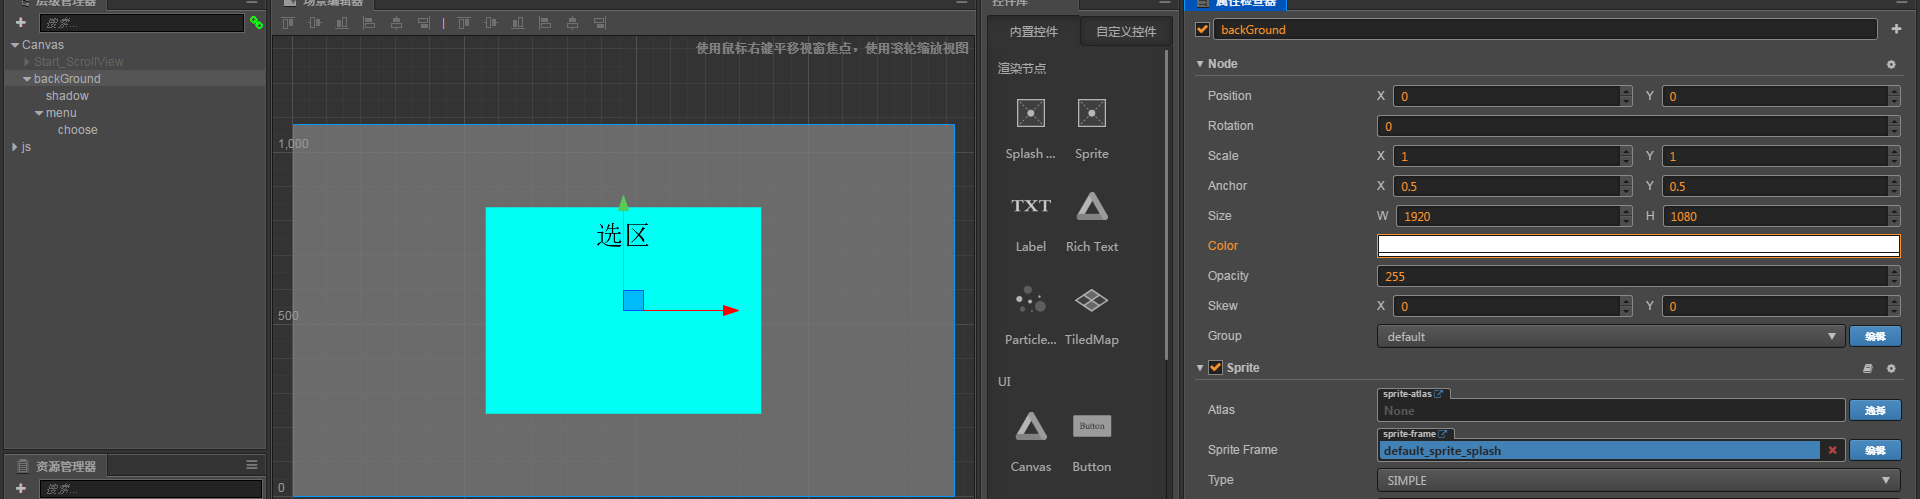Screen dimensions: 1920x499
Task: Open the white Color swatch picker
Action: pyautogui.click(x=1638, y=245)
